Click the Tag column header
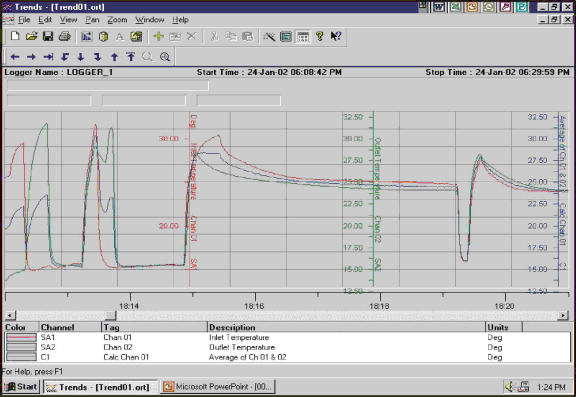 tap(154, 327)
